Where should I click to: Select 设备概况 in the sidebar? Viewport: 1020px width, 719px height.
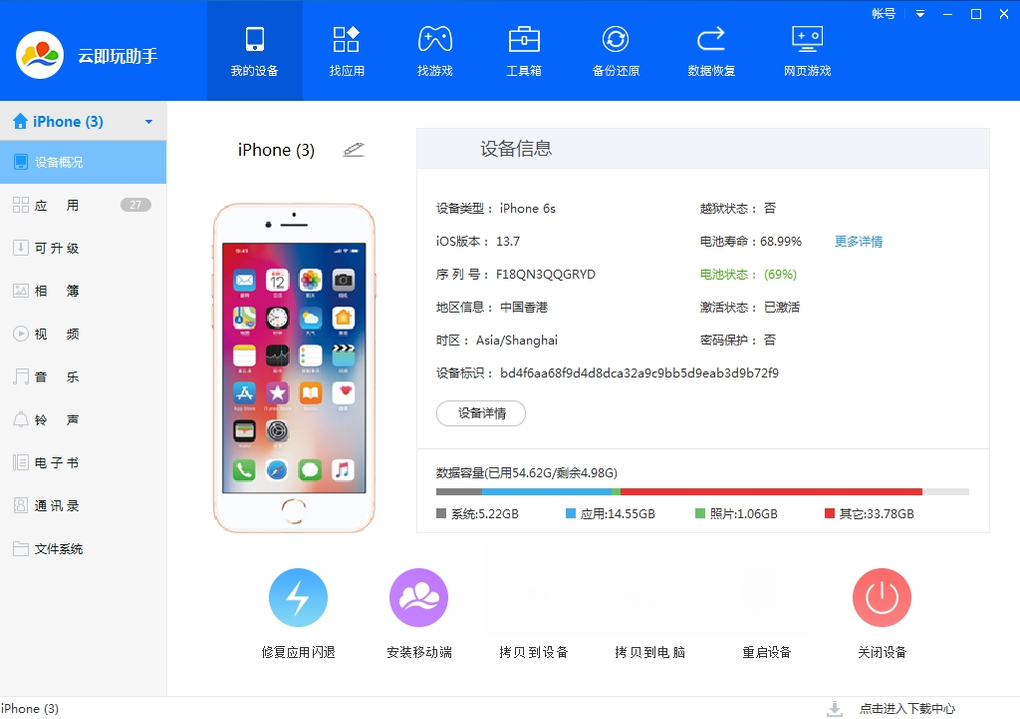pyautogui.click(x=83, y=162)
